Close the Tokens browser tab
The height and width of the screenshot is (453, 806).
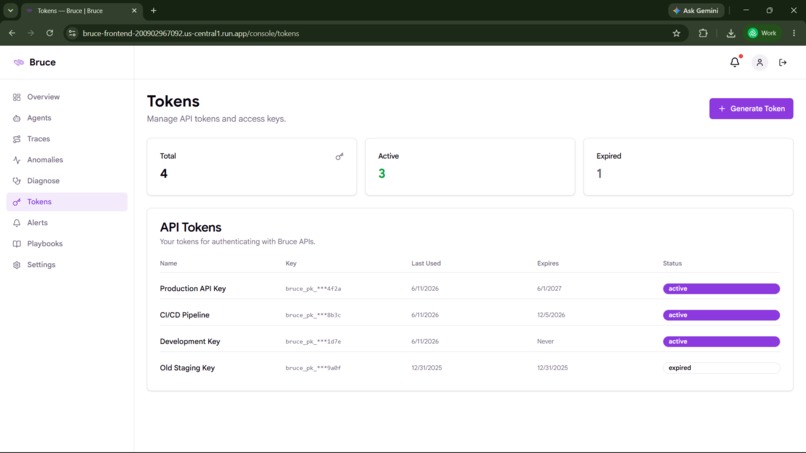pos(134,10)
